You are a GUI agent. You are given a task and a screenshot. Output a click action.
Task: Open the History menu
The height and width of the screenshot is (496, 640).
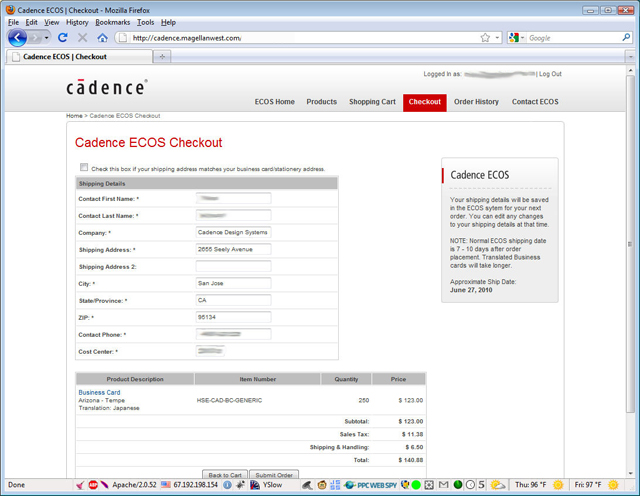click(77, 22)
